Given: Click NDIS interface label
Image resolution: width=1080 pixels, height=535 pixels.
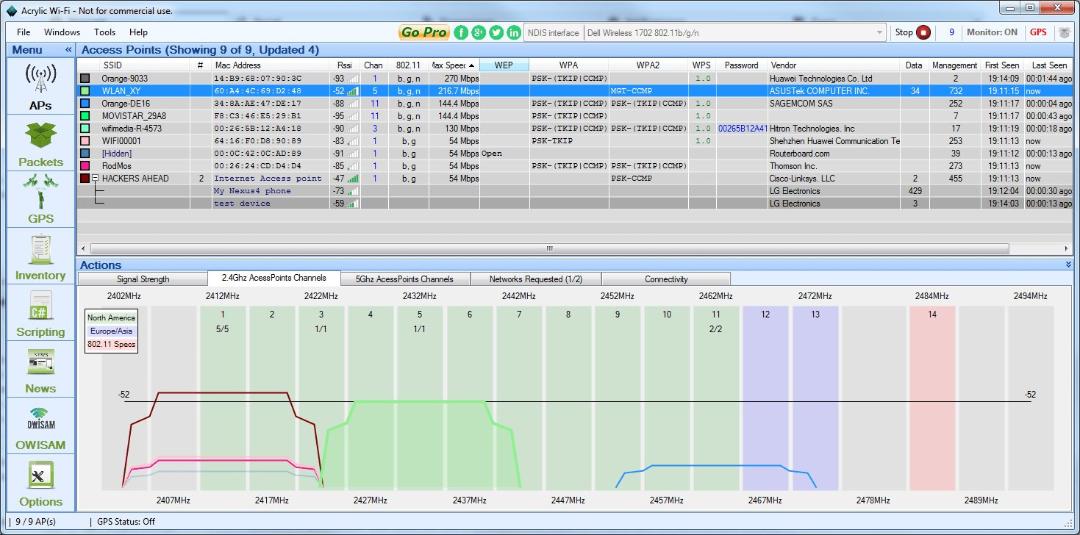Looking at the screenshot, I should point(553,32).
